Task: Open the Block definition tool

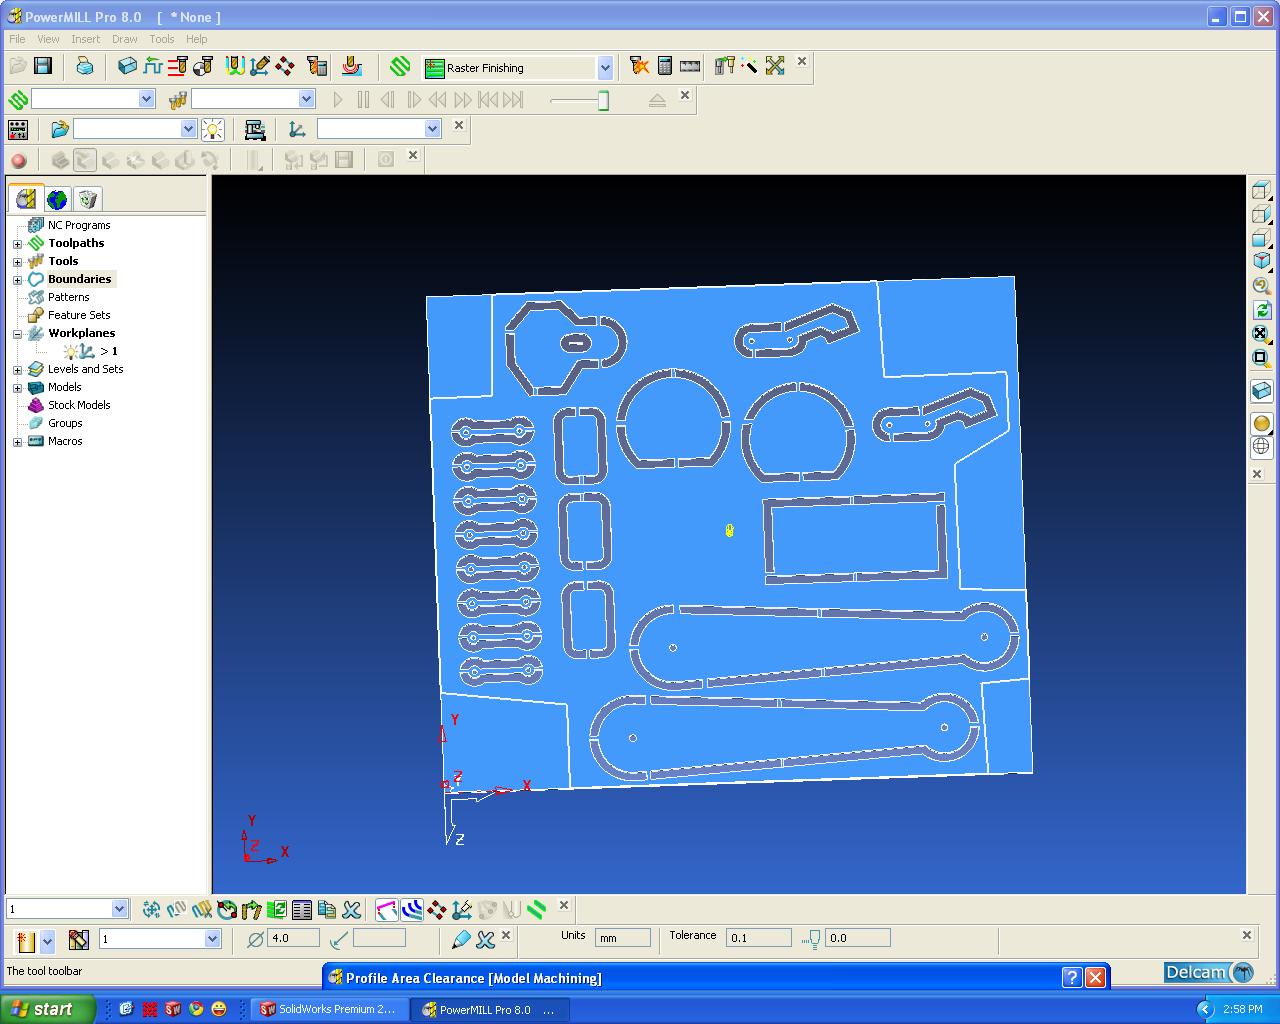Action: click(x=127, y=66)
